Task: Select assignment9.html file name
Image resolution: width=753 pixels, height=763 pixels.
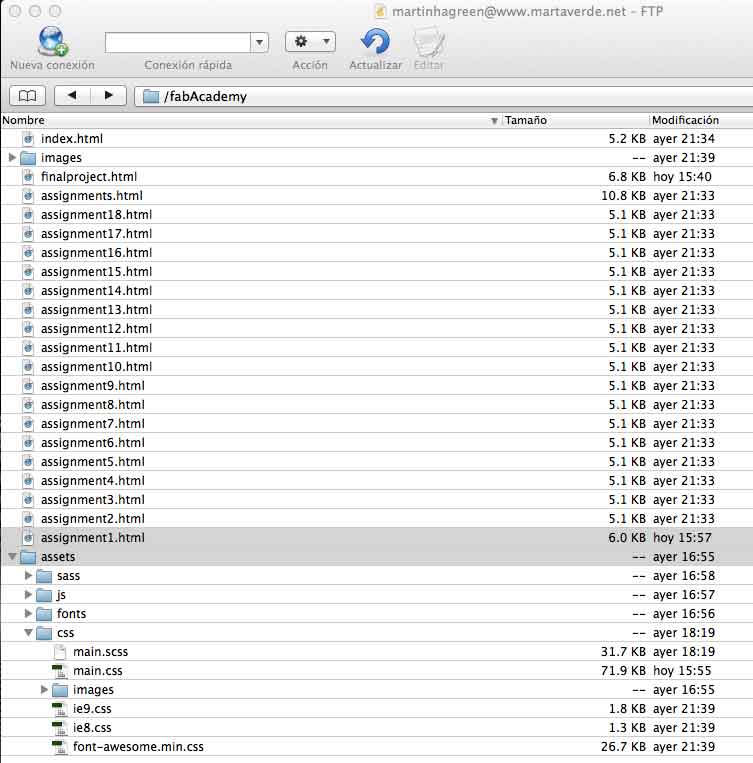Action: 93,386
